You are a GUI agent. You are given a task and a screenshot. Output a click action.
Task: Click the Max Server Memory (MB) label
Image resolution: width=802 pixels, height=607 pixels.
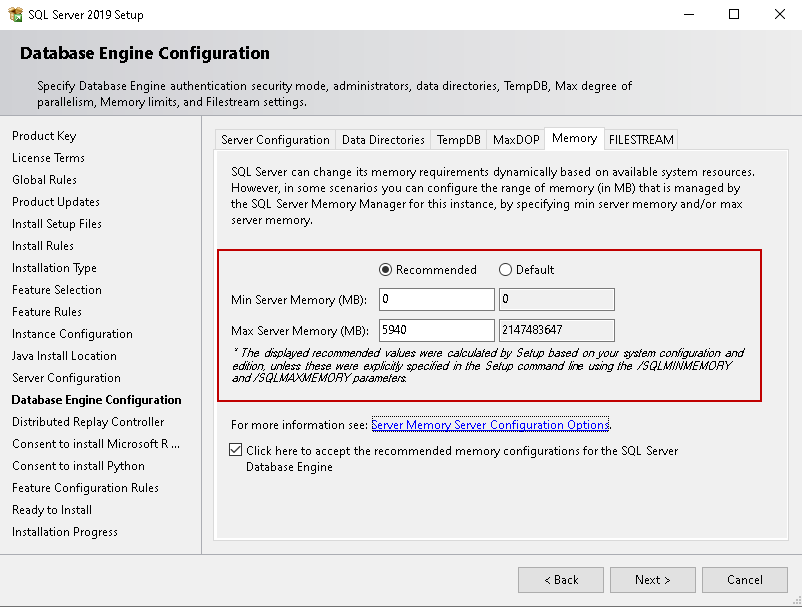pyautogui.click(x=300, y=331)
